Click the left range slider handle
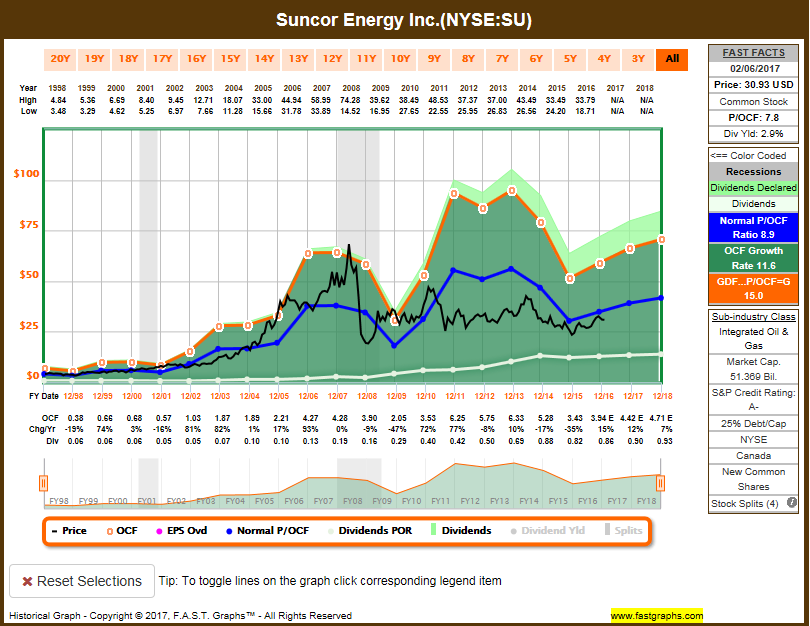The width and height of the screenshot is (810, 626). pyautogui.click(x=43, y=484)
